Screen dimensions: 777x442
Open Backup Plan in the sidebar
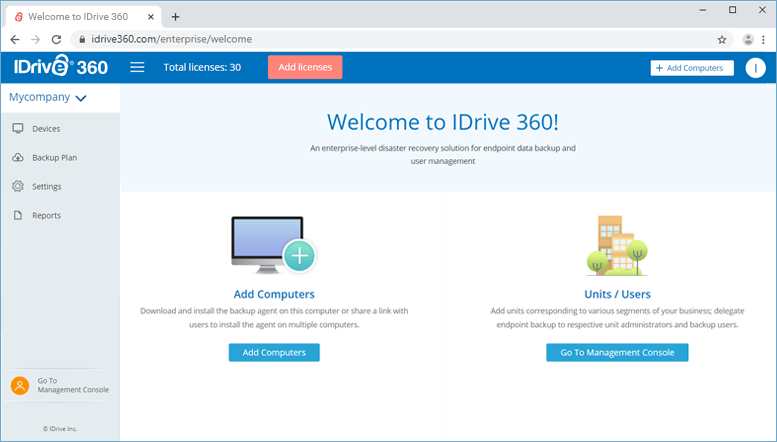point(55,158)
